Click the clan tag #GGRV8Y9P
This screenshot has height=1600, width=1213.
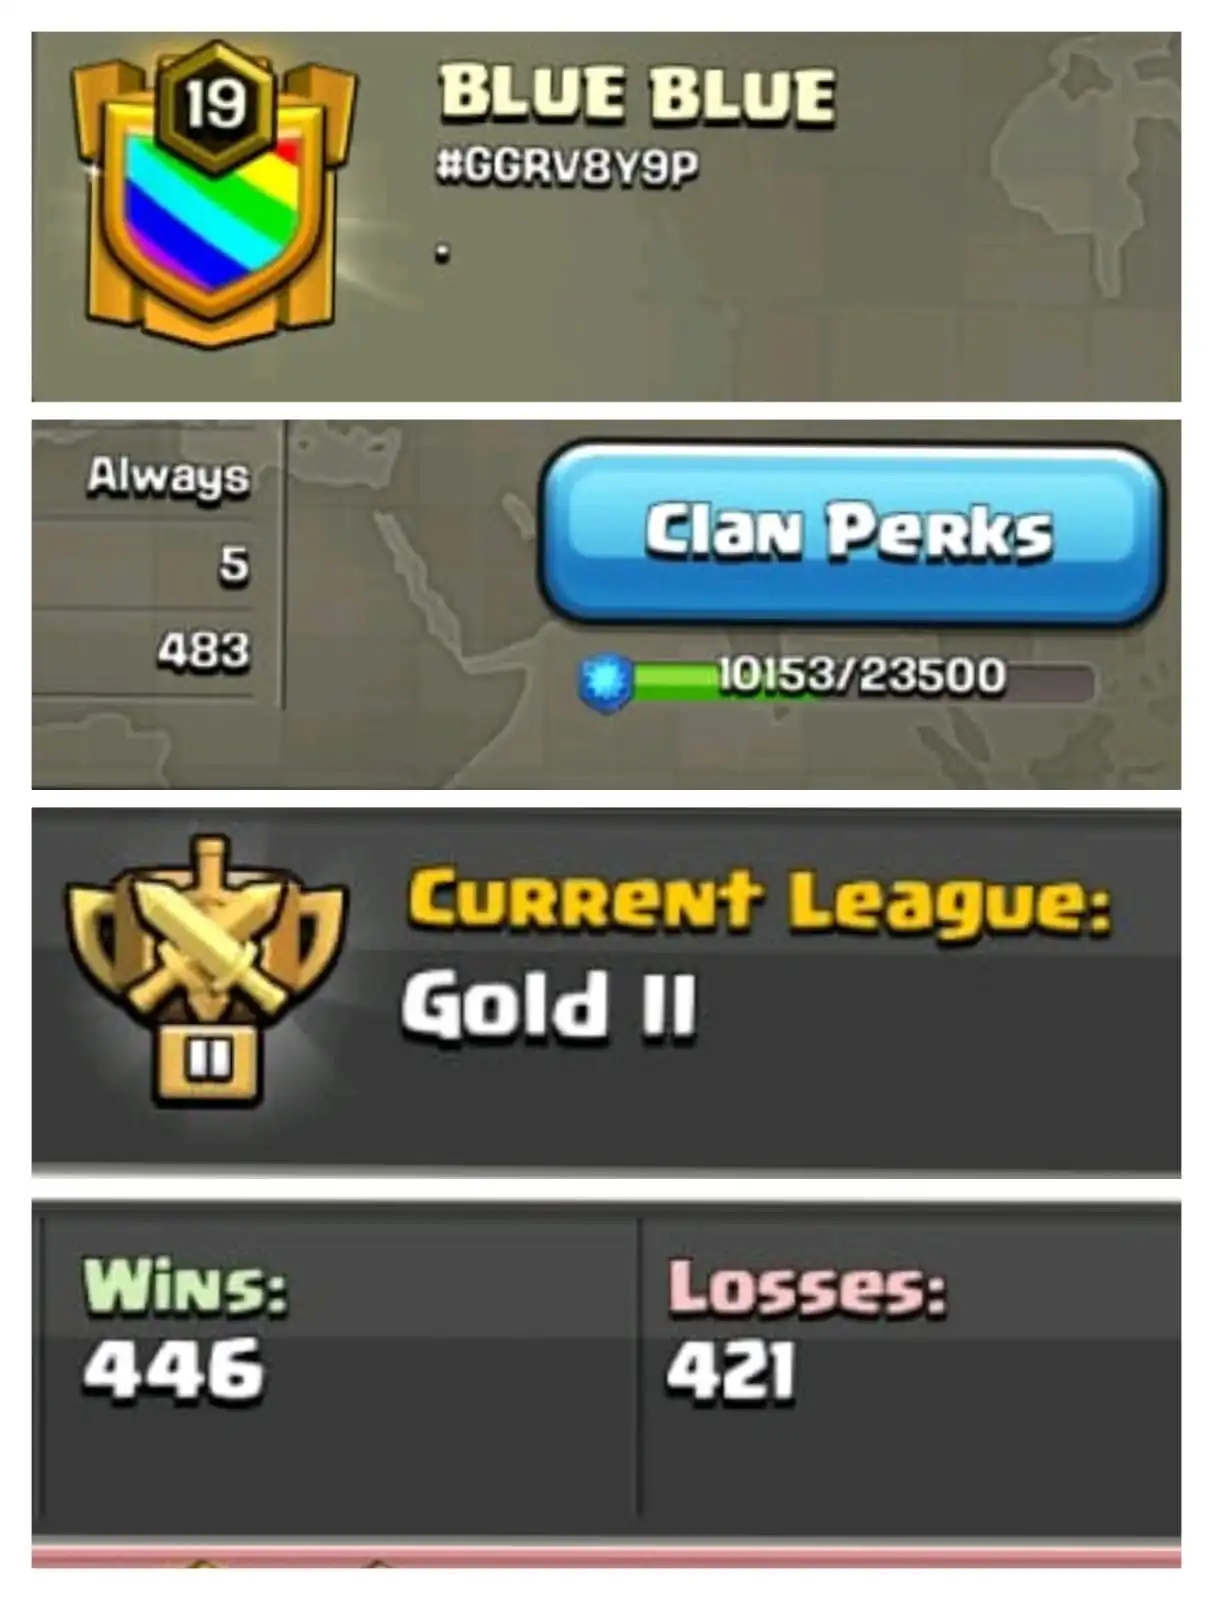pyautogui.click(x=567, y=166)
